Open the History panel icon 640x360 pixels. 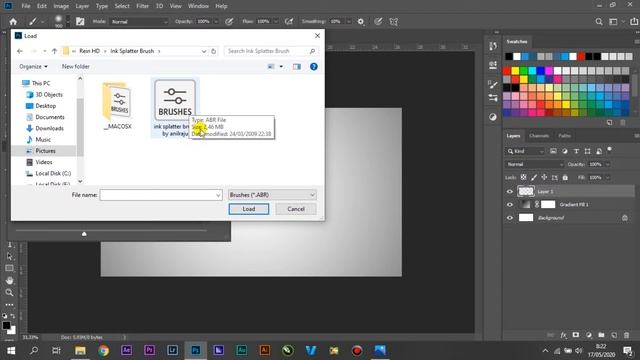[x=493, y=46]
